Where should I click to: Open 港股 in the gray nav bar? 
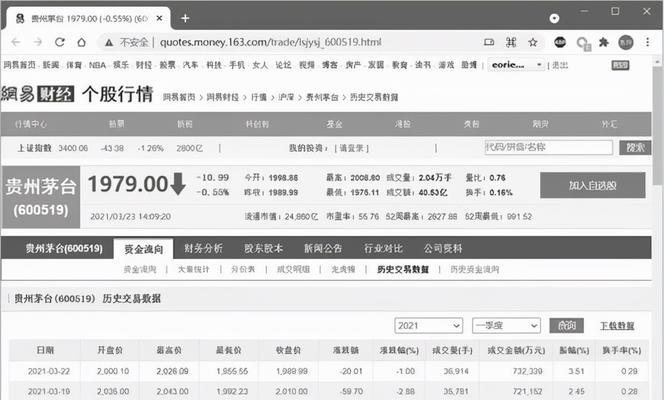tap(403, 124)
